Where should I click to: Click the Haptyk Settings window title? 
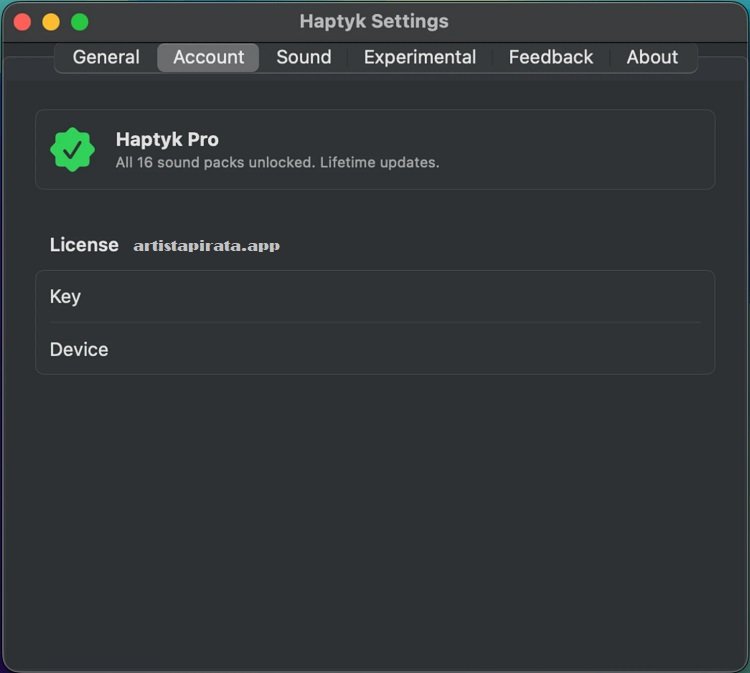(374, 22)
